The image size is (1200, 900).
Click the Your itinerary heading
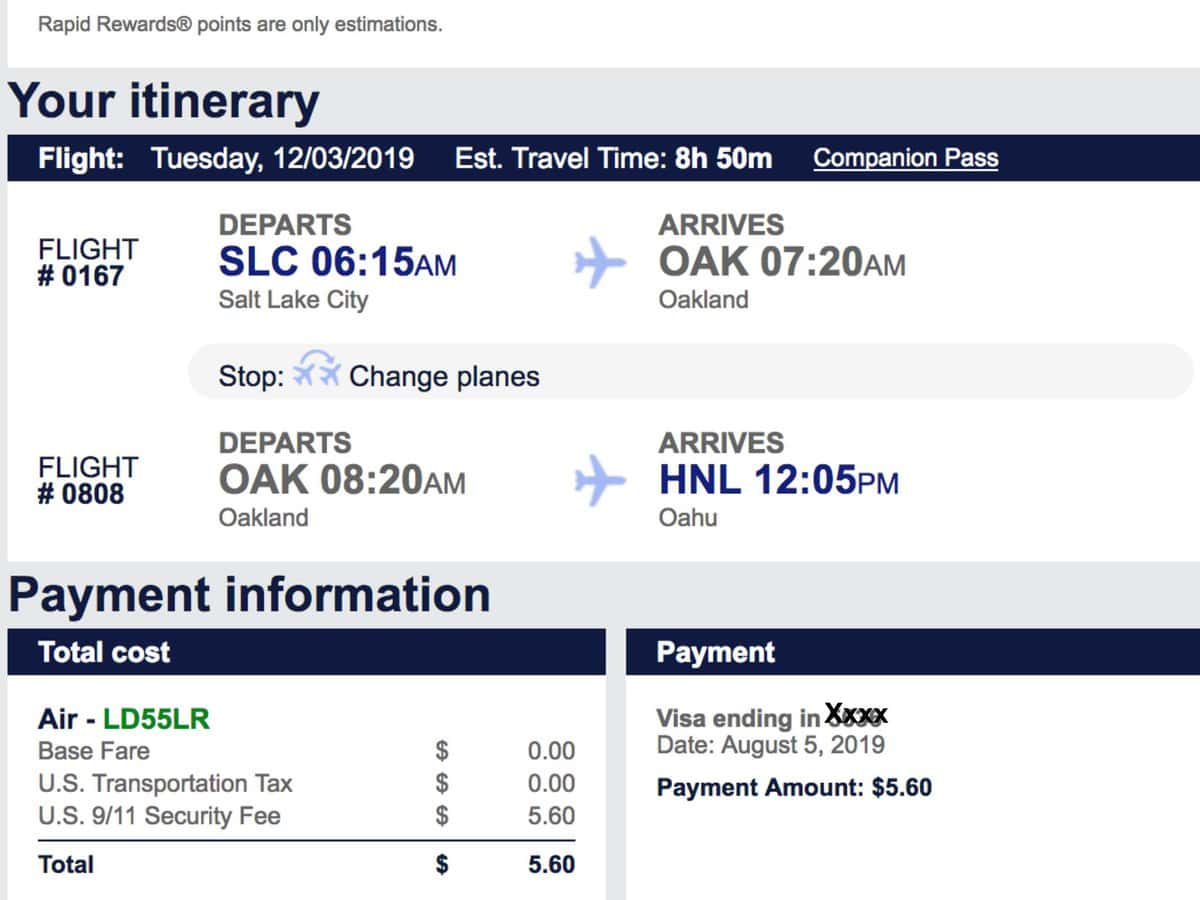tap(164, 101)
